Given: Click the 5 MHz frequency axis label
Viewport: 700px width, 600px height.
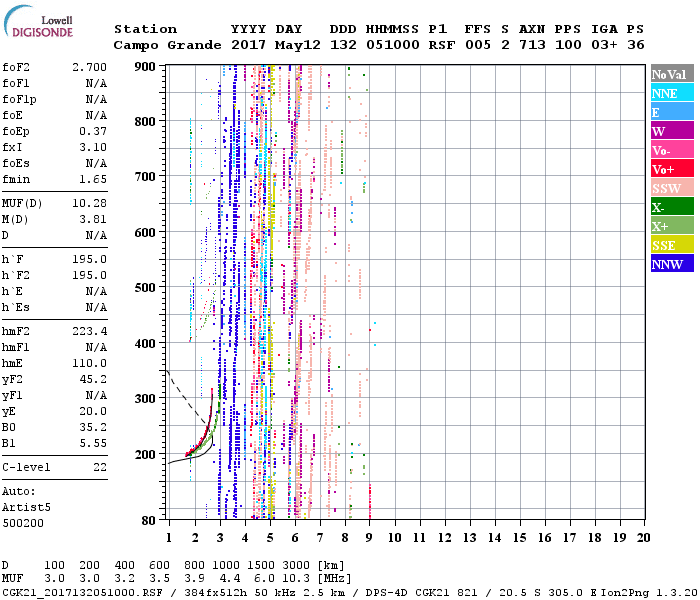Looking at the screenshot, I should tap(270, 538).
